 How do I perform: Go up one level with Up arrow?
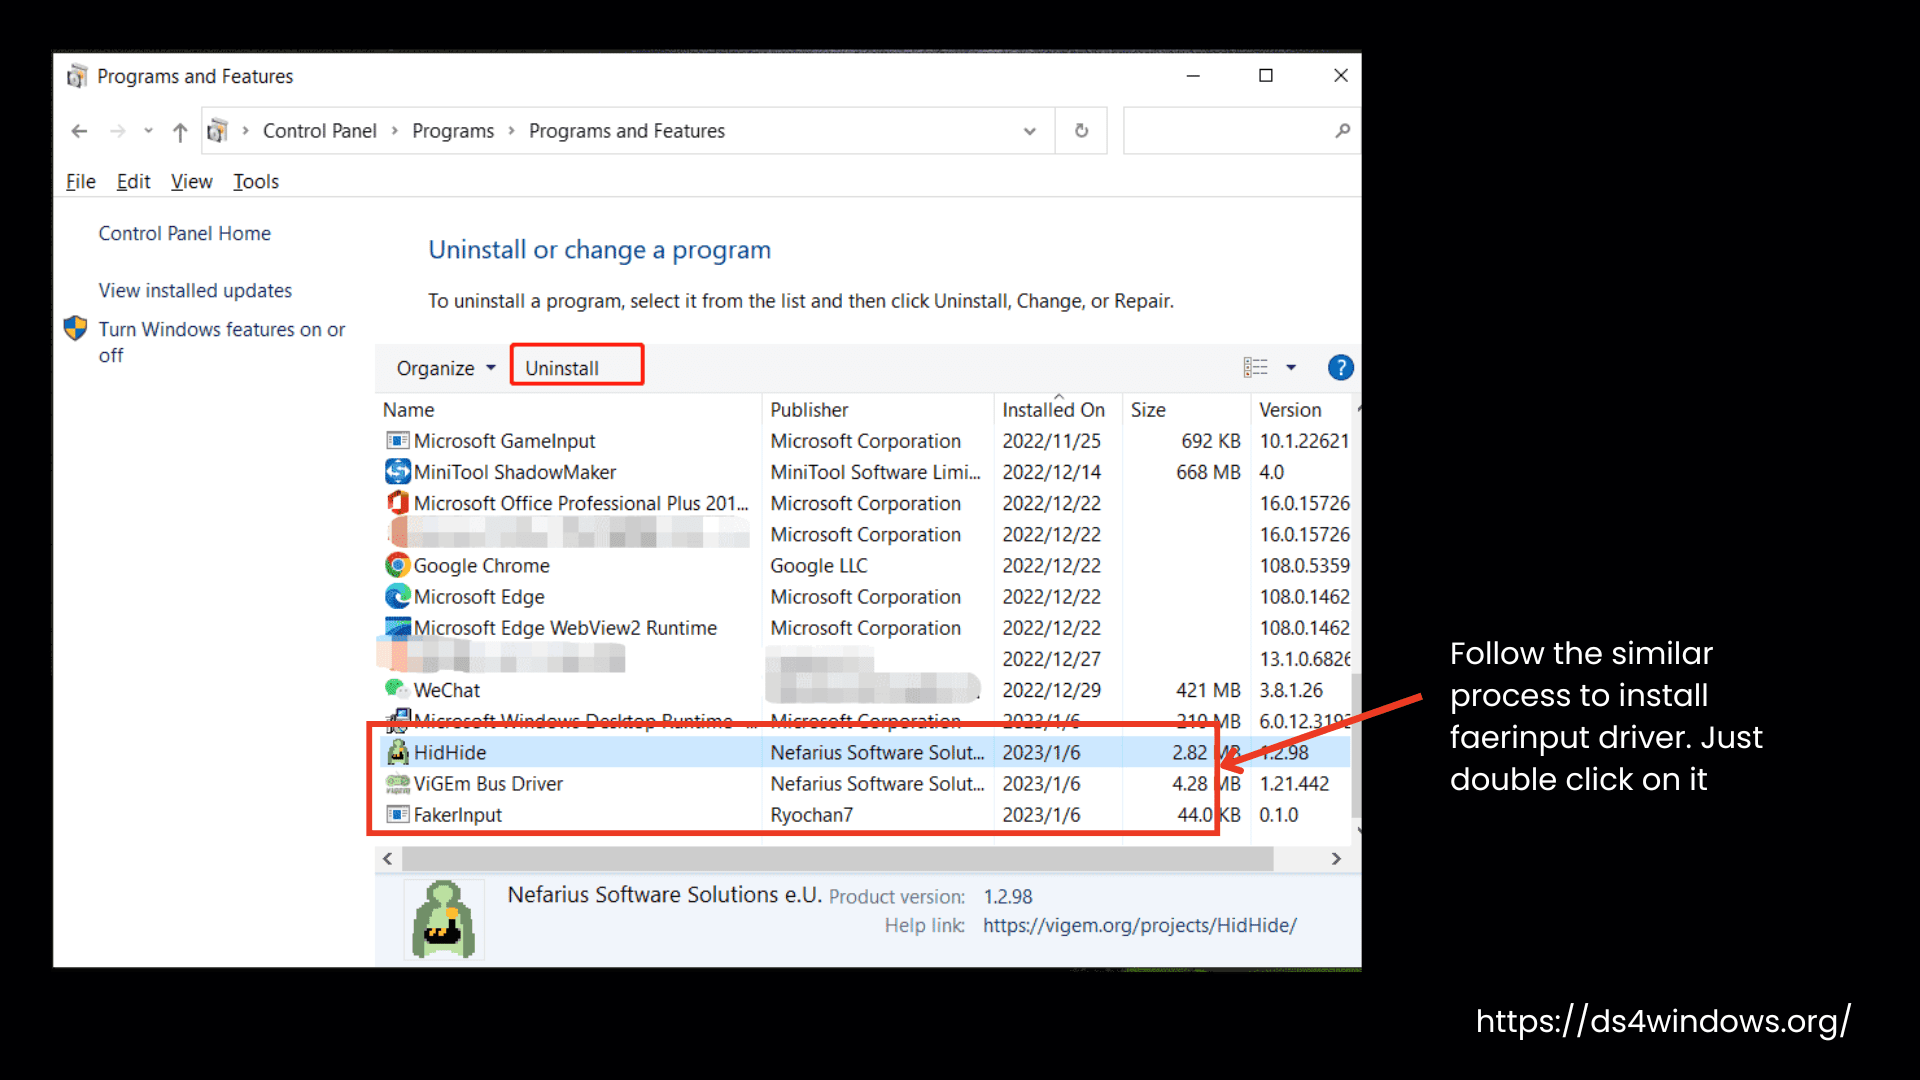pos(180,131)
